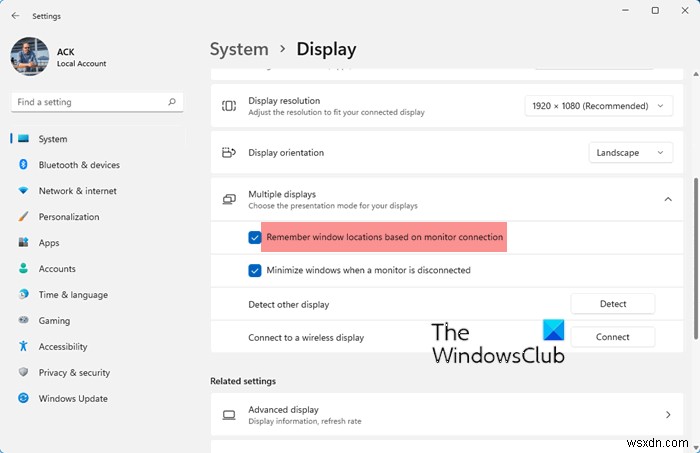700x453 pixels.
Task: Click Connect to a wireless display label
Action: click(x=306, y=337)
